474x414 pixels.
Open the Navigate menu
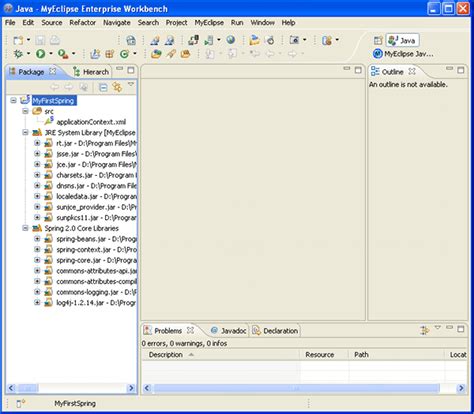[117, 23]
